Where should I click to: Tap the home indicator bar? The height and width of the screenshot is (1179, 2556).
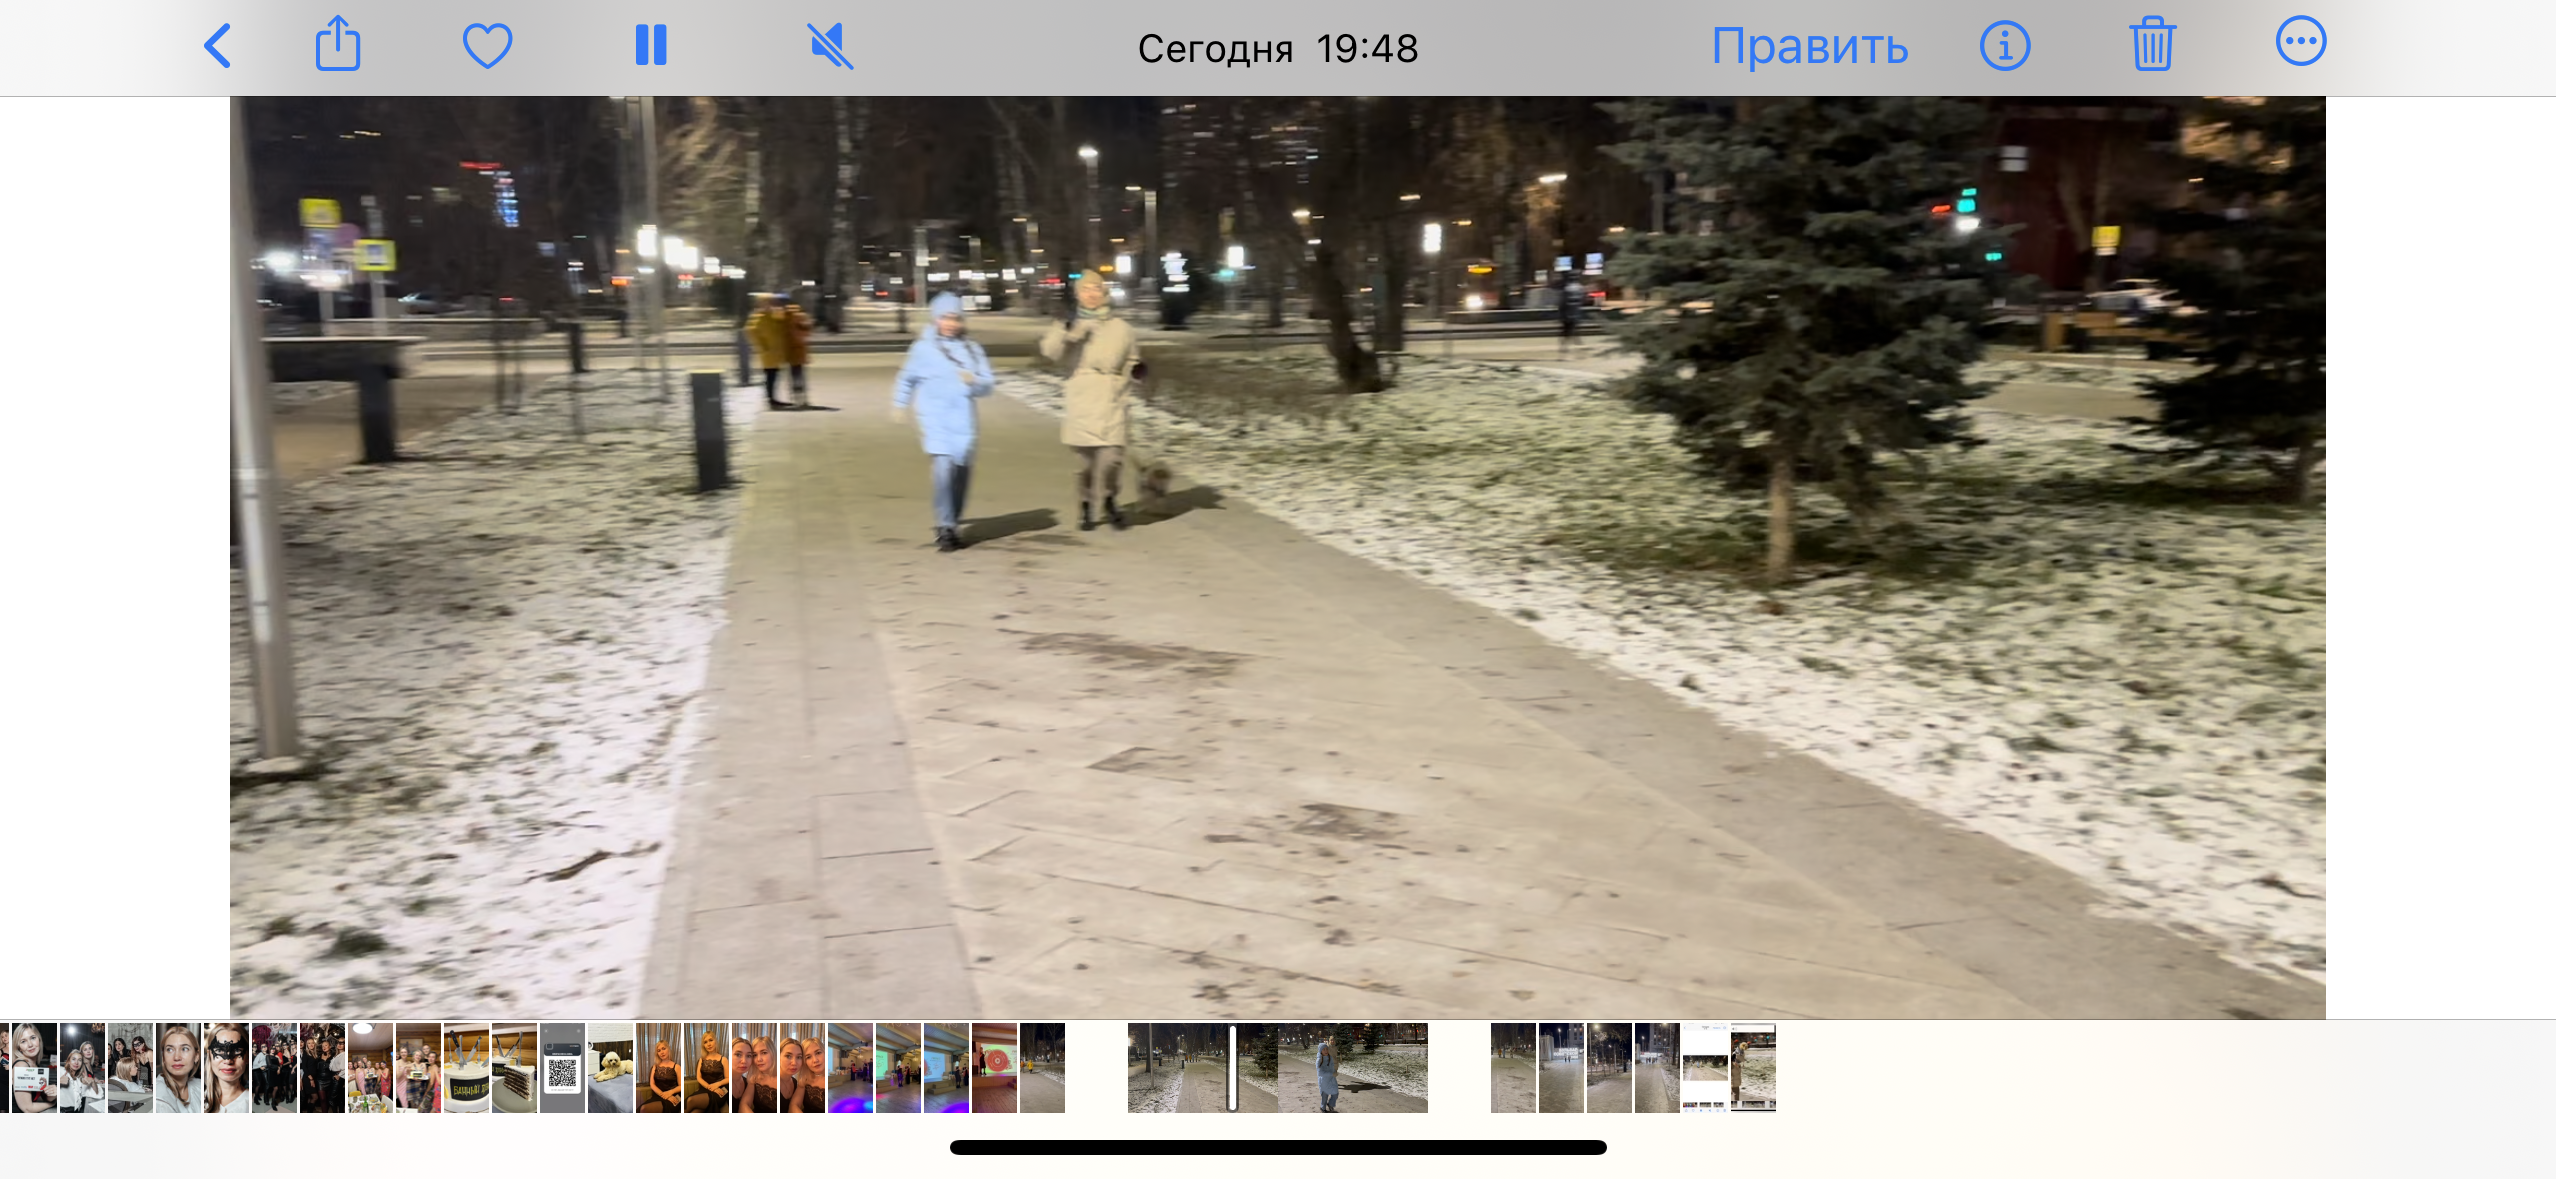[x=1277, y=1147]
